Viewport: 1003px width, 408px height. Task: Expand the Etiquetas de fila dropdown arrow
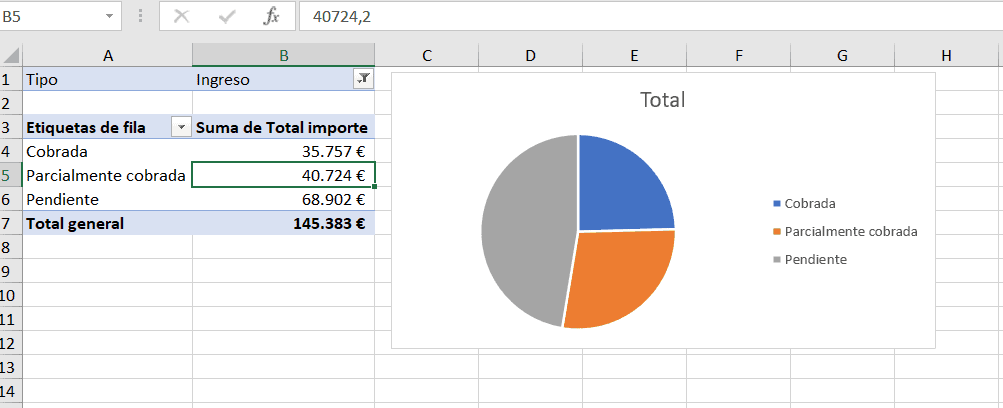182,127
